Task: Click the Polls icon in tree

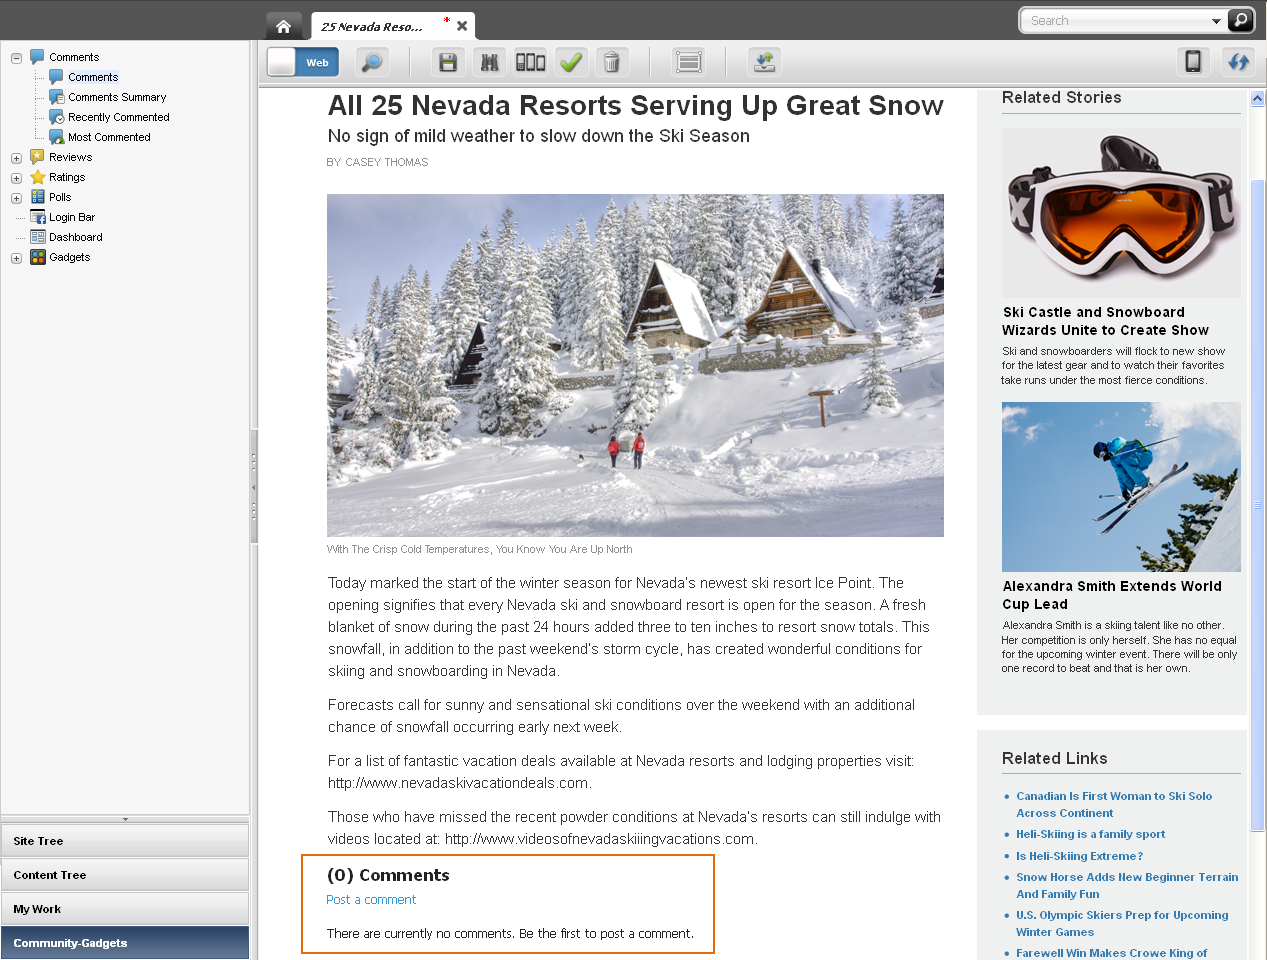Action: [x=38, y=197]
